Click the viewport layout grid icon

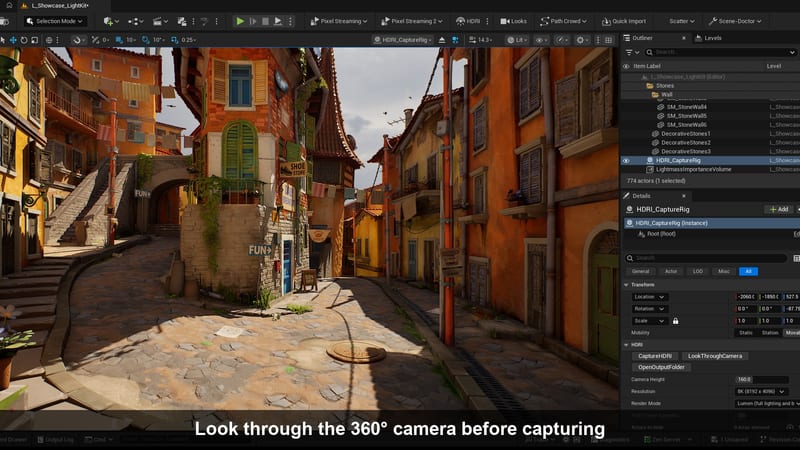pos(609,39)
